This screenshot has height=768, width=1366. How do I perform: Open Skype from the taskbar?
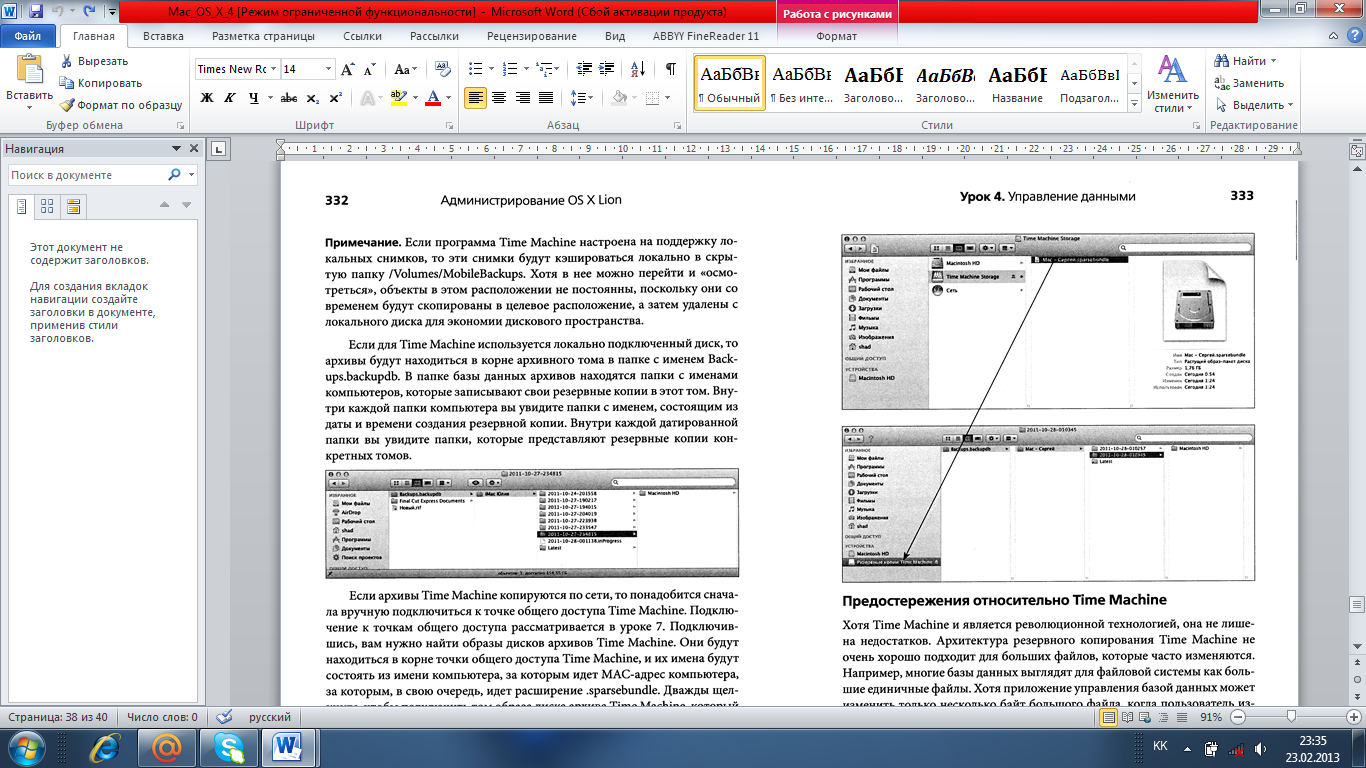point(229,747)
